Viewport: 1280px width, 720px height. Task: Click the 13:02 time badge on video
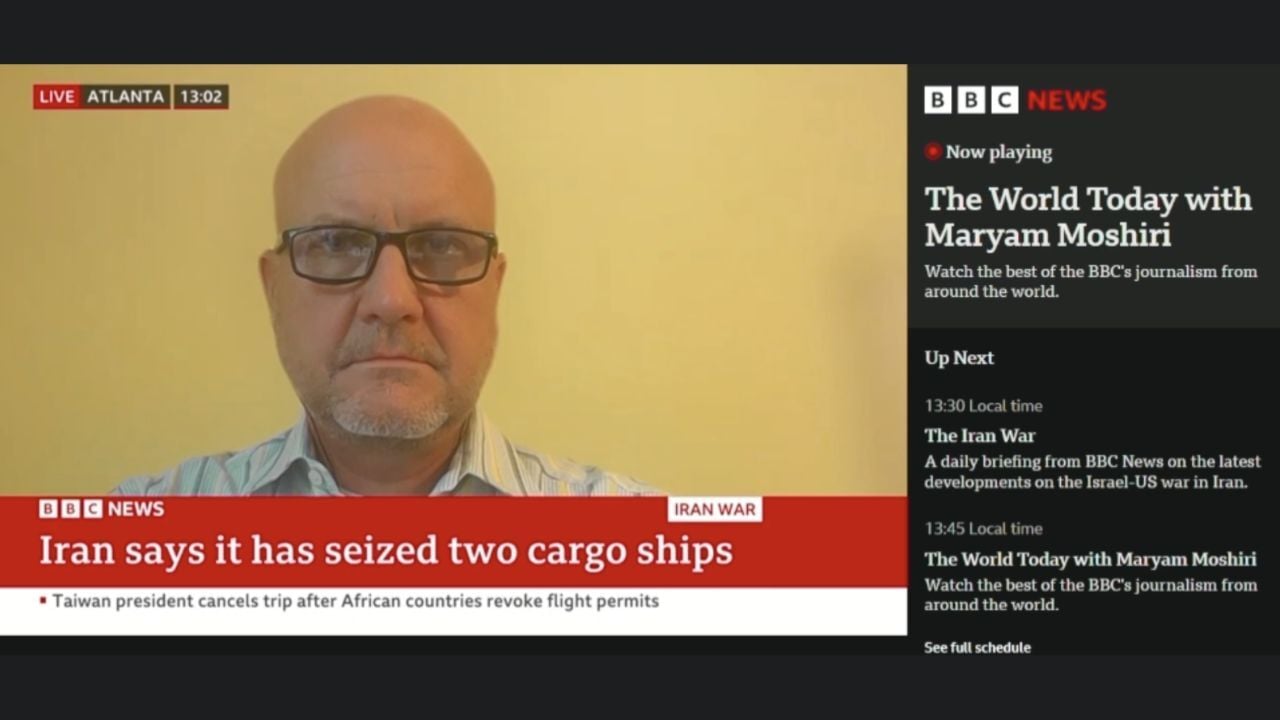point(201,97)
